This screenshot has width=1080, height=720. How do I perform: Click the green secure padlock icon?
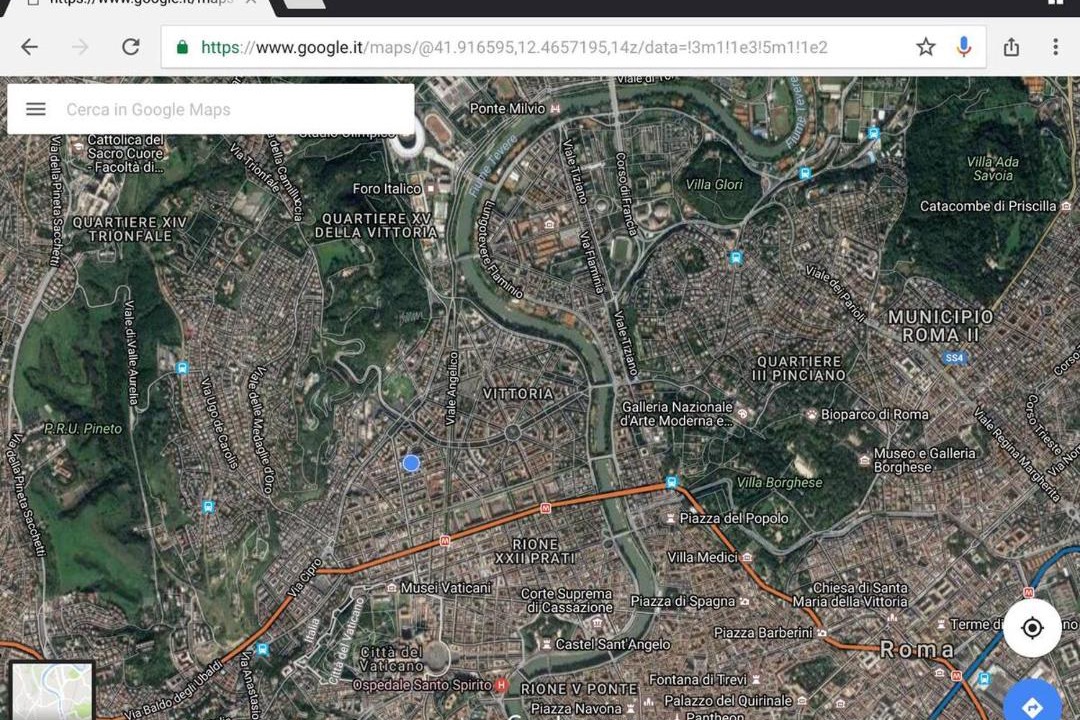tap(182, 47)
